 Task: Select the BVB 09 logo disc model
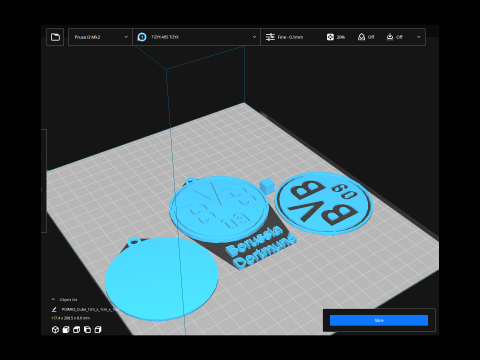324,203
